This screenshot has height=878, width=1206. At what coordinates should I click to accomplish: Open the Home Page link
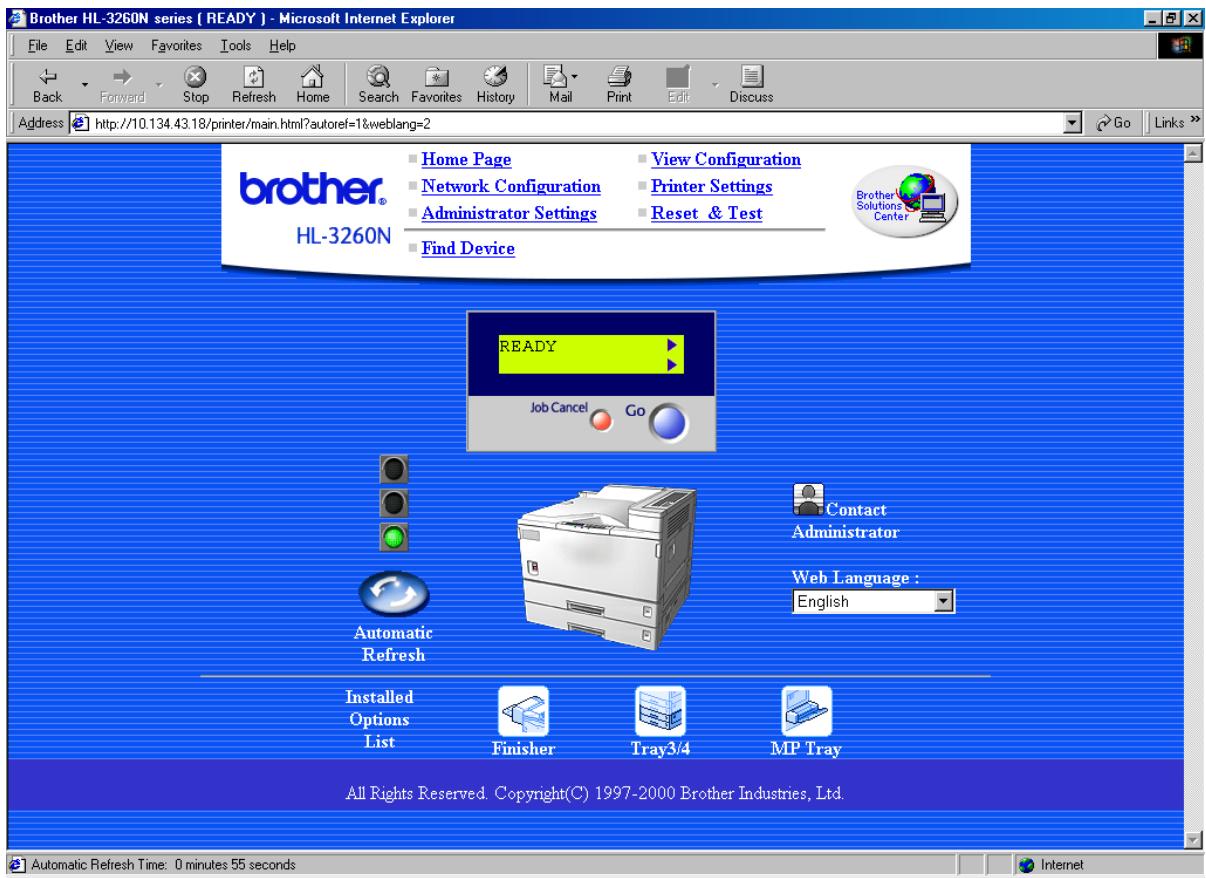tap(467, 159)
